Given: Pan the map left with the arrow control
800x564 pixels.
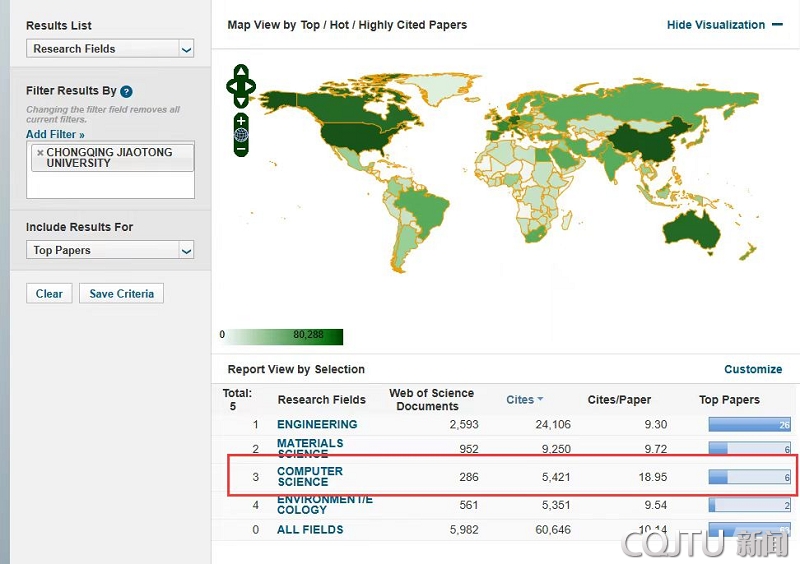Looking at the screenshot, I should click(231, 87).
